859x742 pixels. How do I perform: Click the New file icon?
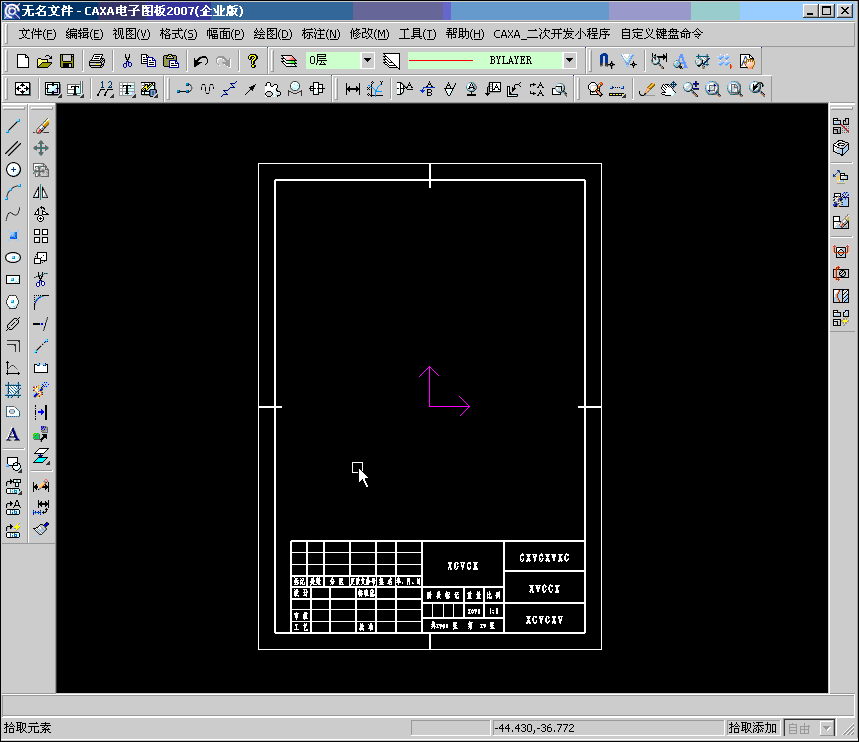pos(22,61)
